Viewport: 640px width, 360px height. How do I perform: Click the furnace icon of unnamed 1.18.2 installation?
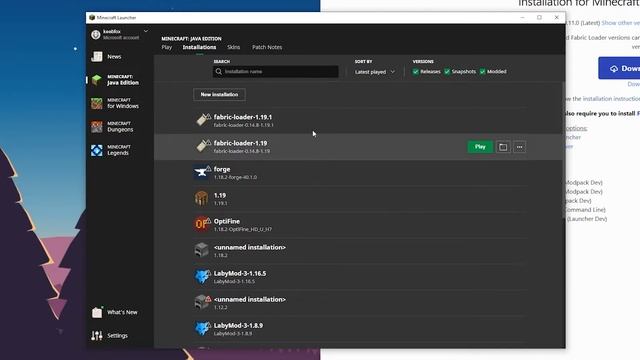pyautogui.click(x=202, y=250)
